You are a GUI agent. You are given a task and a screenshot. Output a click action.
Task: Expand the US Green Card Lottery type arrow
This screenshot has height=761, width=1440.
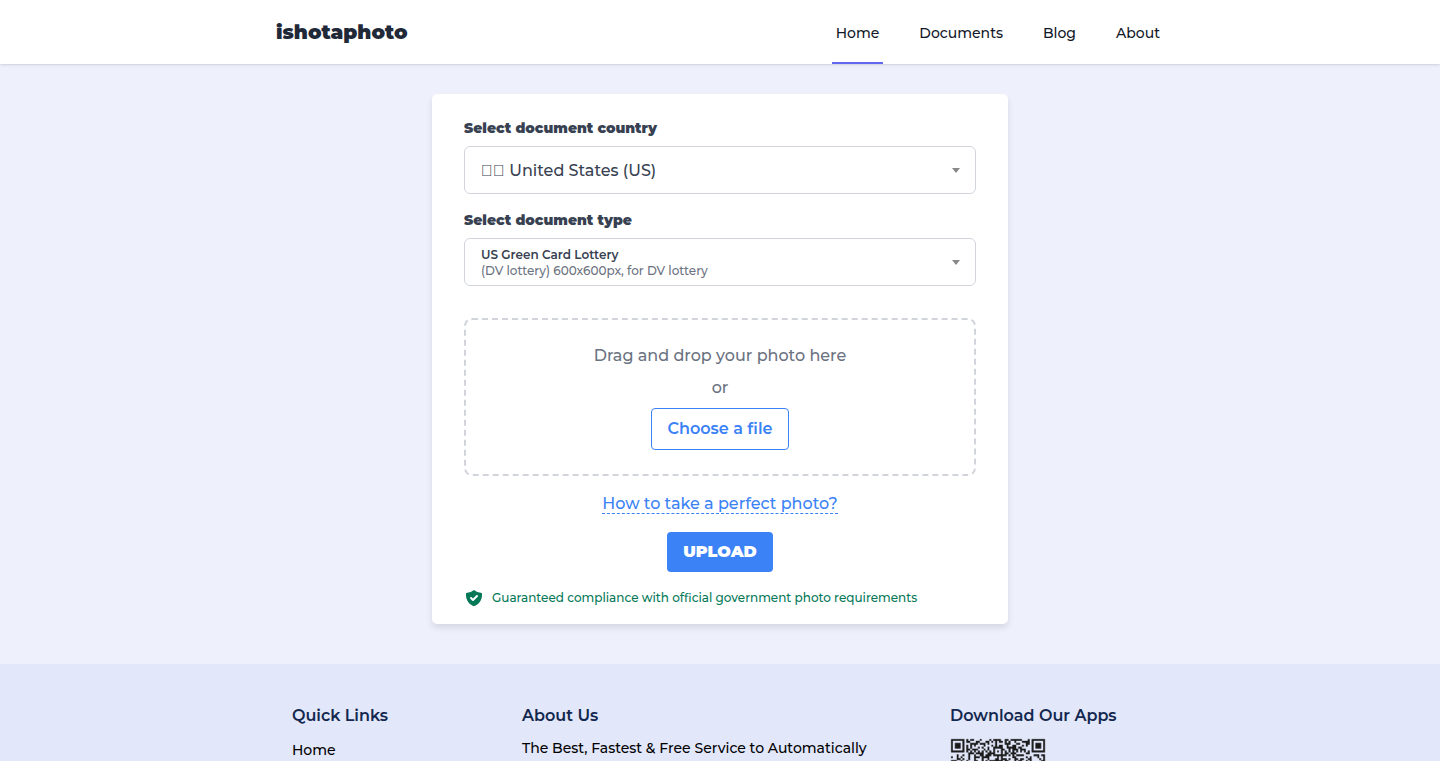pos(956,263)
